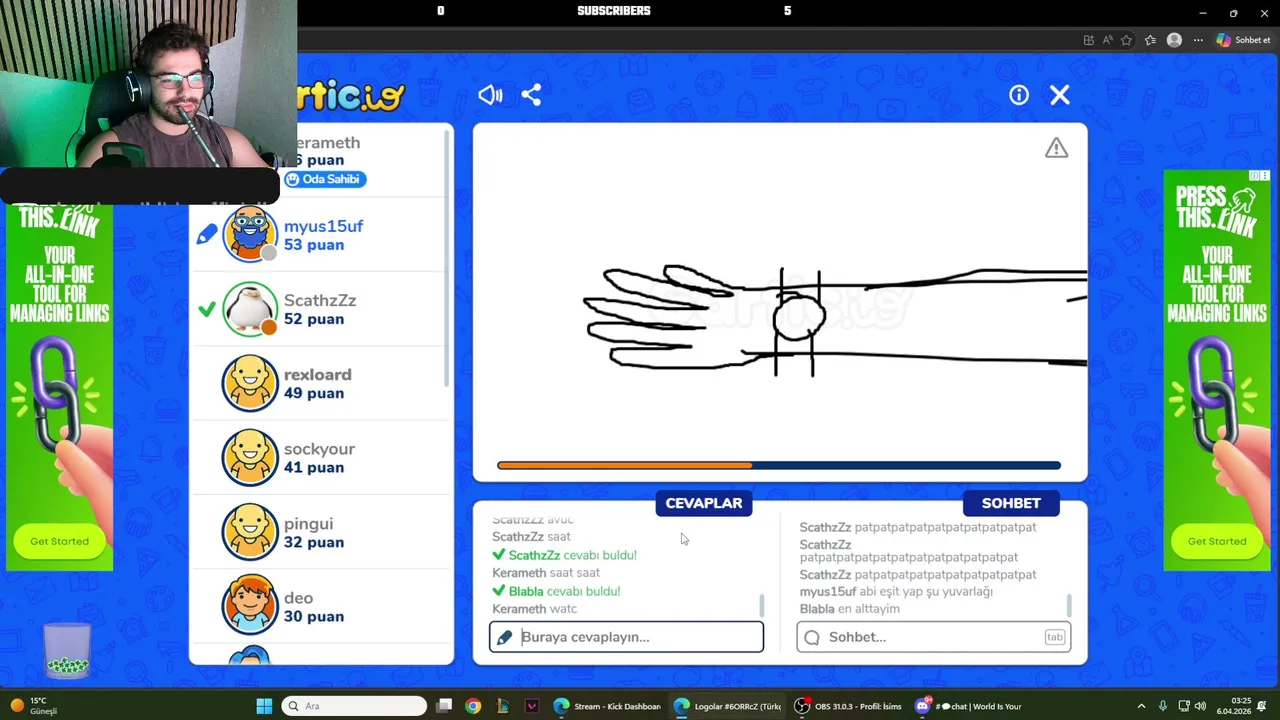Image resolution: width=1280 pixels, height=720 pixels.
Task: Open Task View in taskbar
Action: pos(445,706)
